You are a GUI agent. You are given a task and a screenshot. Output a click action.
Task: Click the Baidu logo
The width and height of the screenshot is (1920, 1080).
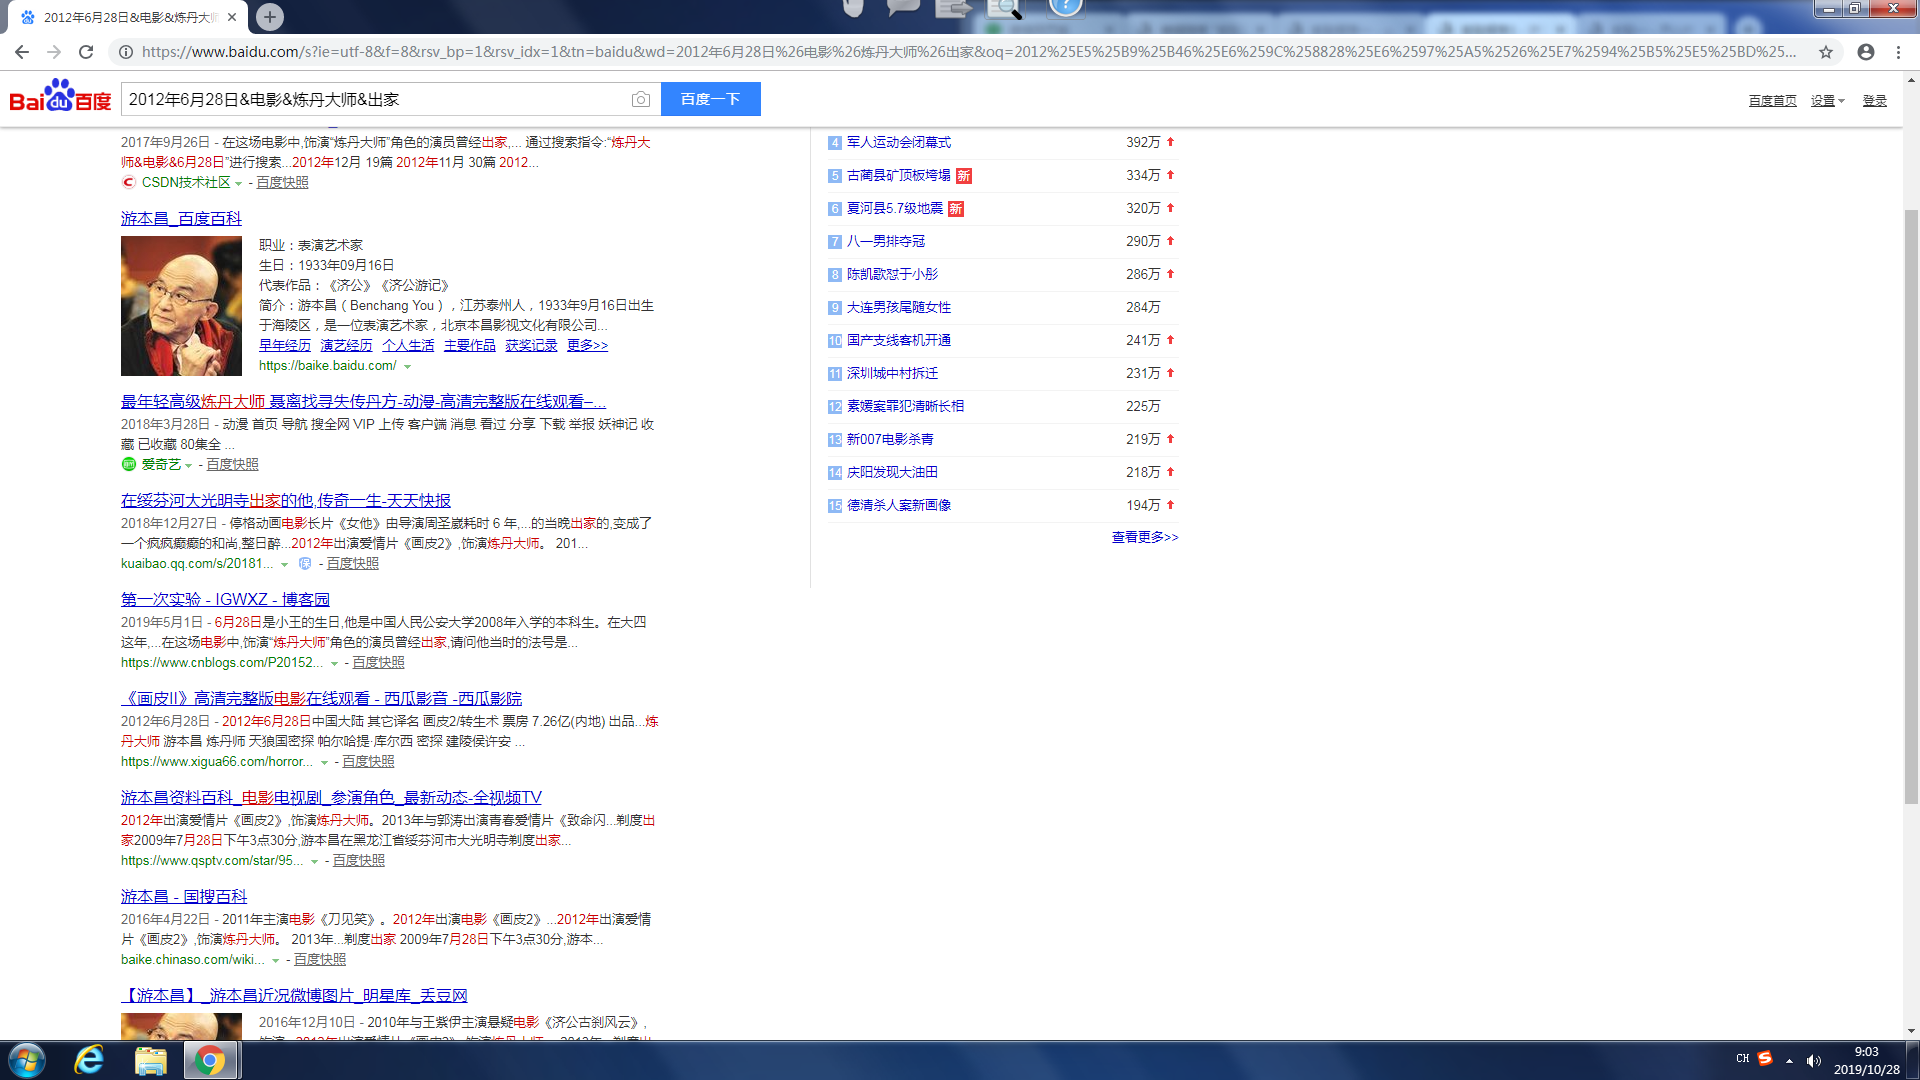[60, 97]
